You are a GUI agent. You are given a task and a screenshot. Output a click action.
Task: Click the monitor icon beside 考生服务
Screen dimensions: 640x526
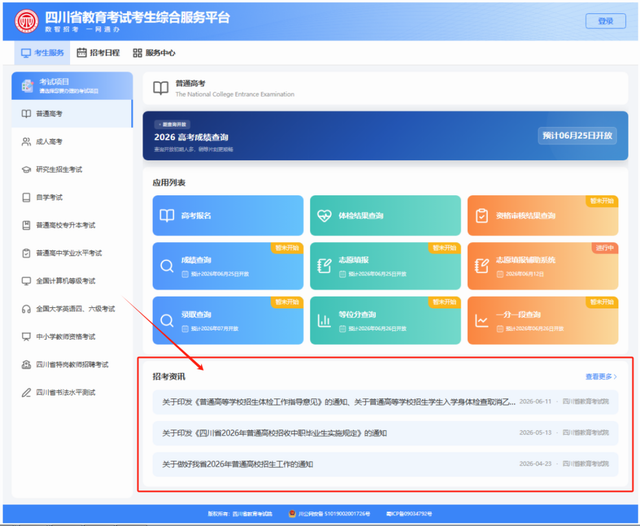point(26,53)
